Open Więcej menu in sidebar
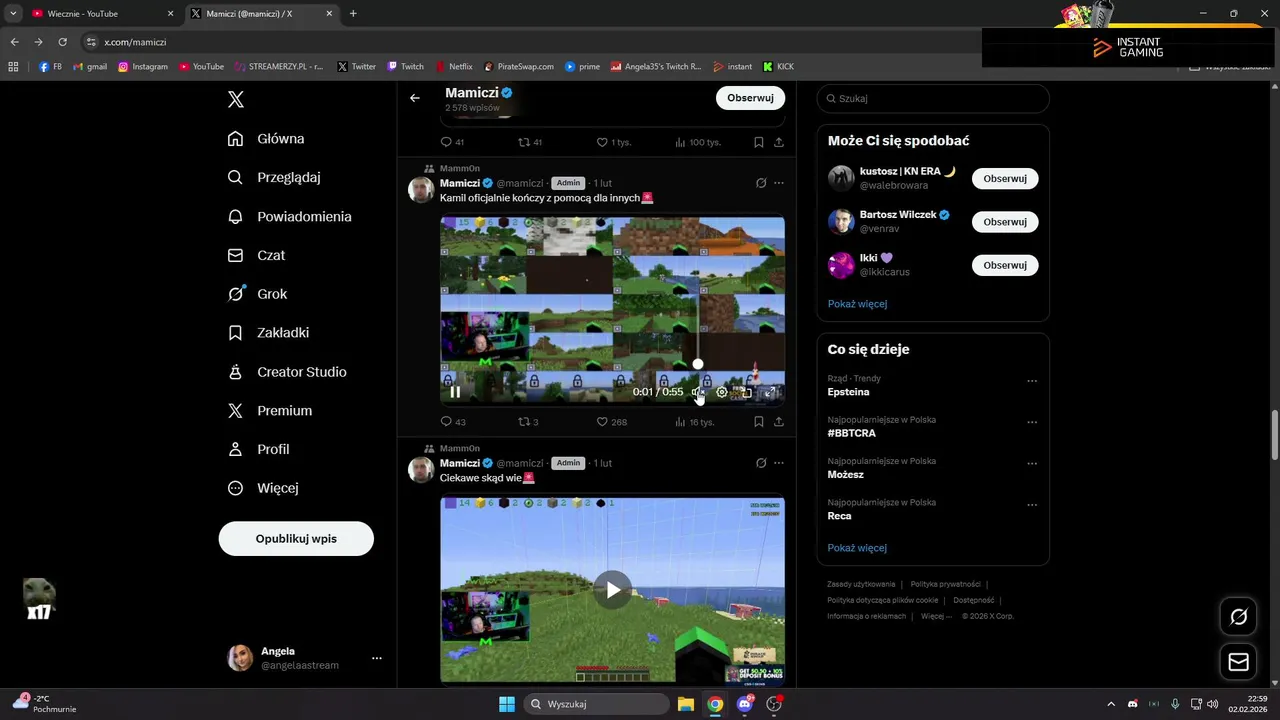 pyautogui.click(x=263, y=488)
